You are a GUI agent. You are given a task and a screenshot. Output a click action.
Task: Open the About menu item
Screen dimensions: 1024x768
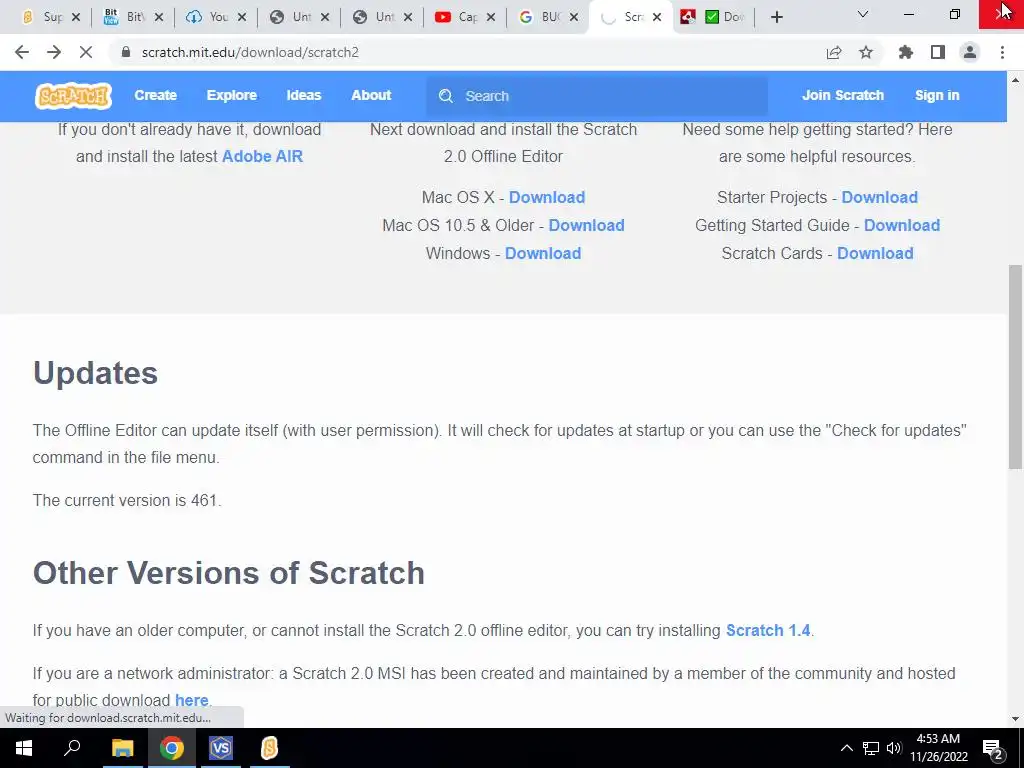click(371, 95)
